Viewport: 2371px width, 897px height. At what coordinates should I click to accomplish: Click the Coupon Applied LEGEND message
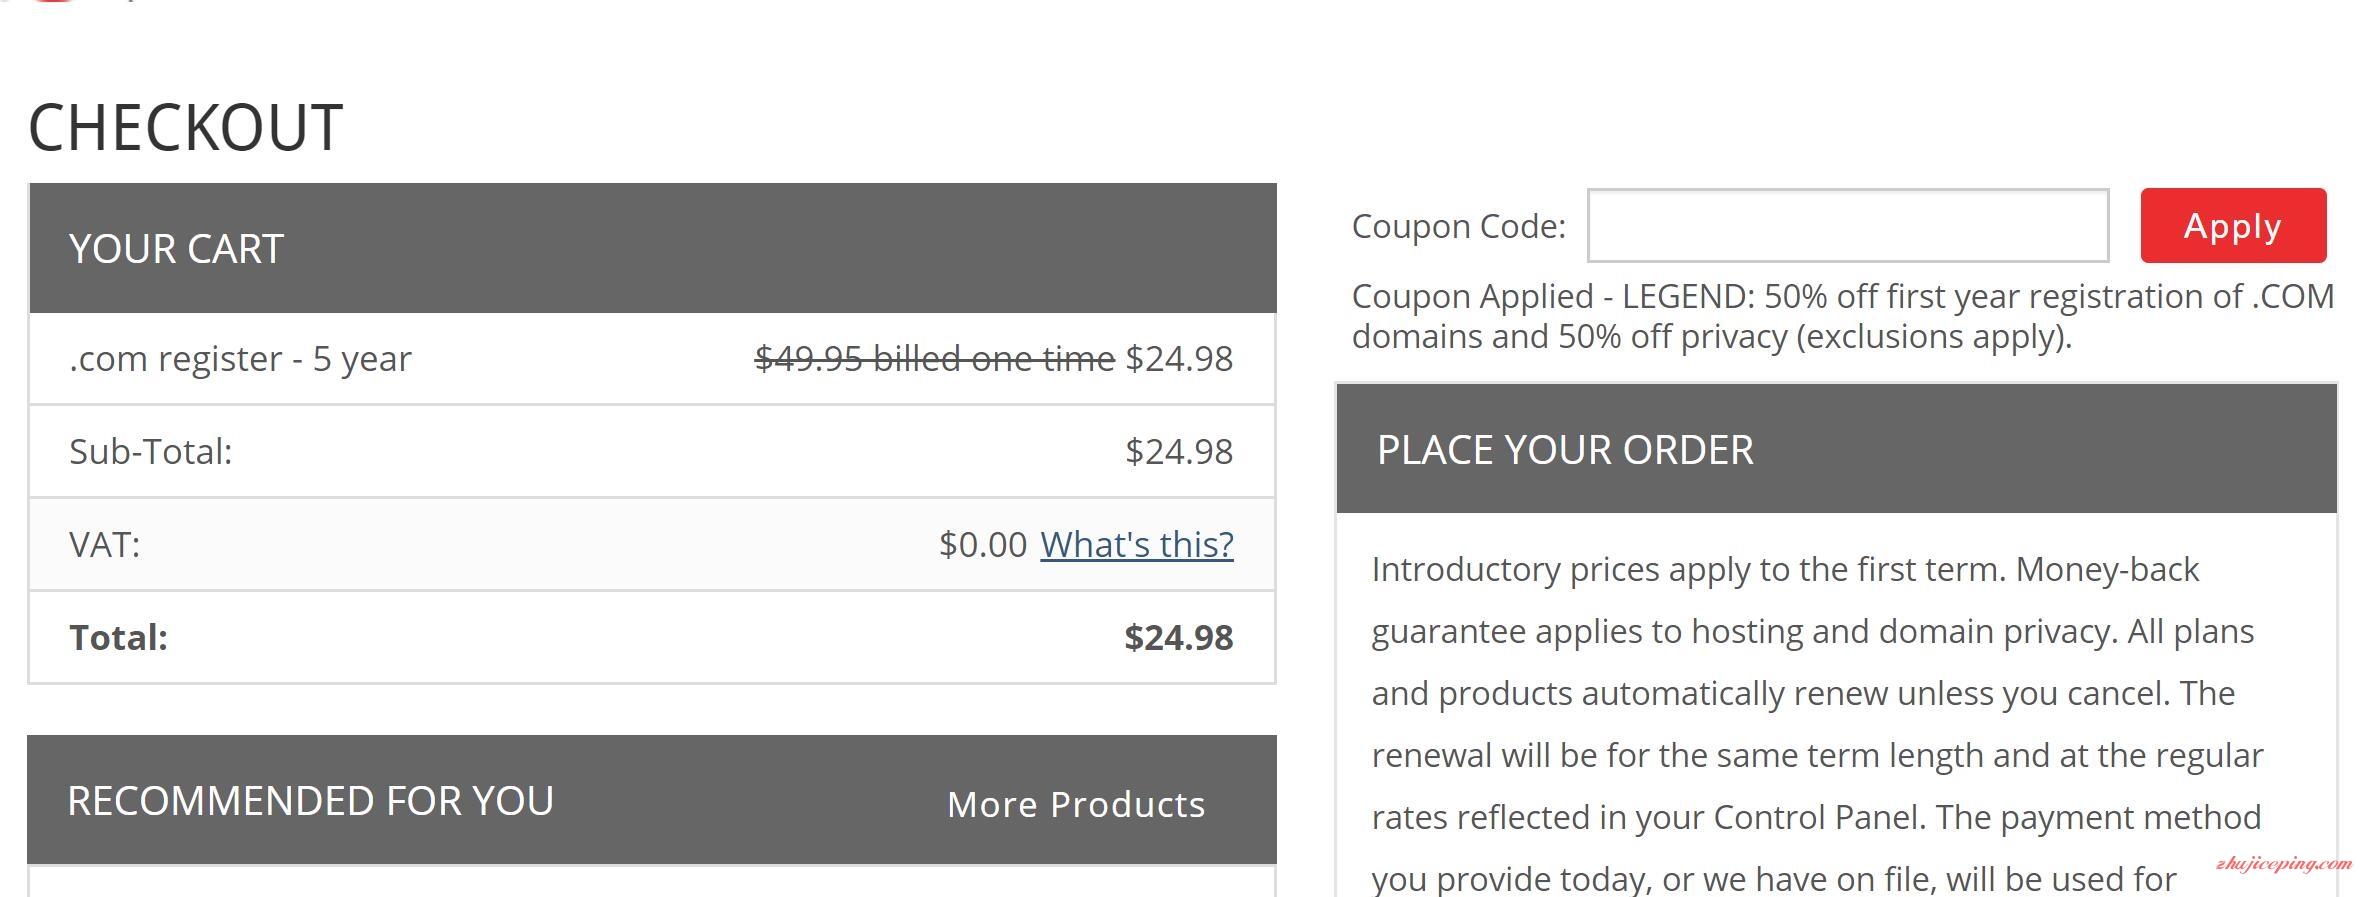[1843, 316]
